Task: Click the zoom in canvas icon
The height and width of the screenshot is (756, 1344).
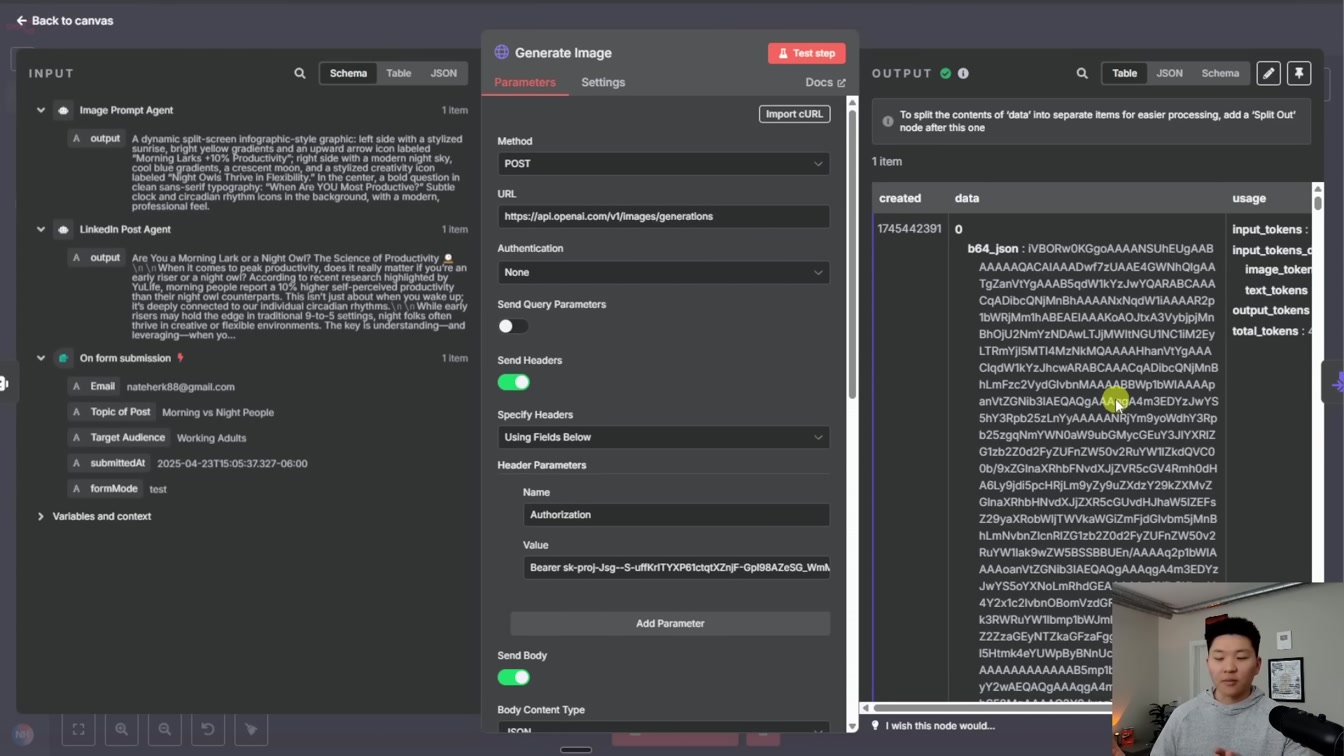Action: (x=121, y=730)
